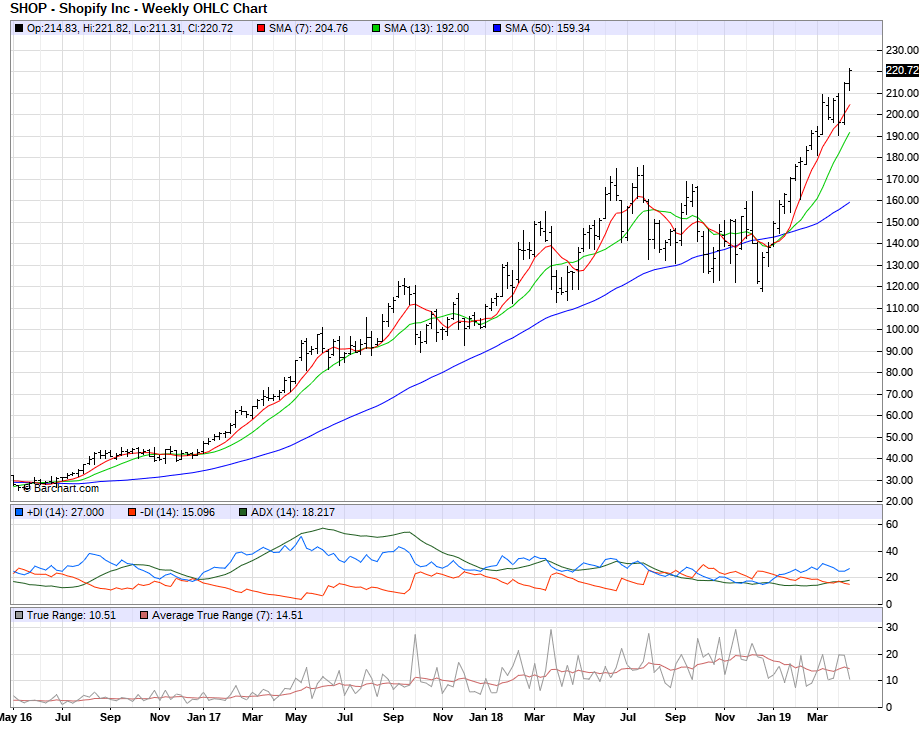Click the 'ADX (14): 18.217' label
The width and height of the screenshot is (924, 748).
293,513
